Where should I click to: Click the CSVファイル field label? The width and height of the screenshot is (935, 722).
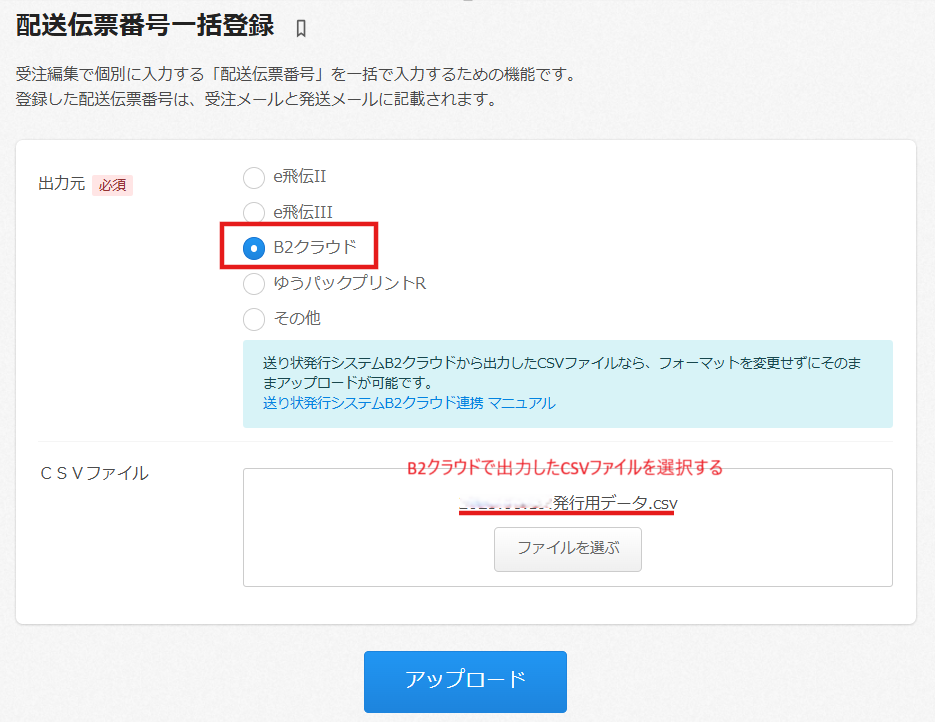94,473
